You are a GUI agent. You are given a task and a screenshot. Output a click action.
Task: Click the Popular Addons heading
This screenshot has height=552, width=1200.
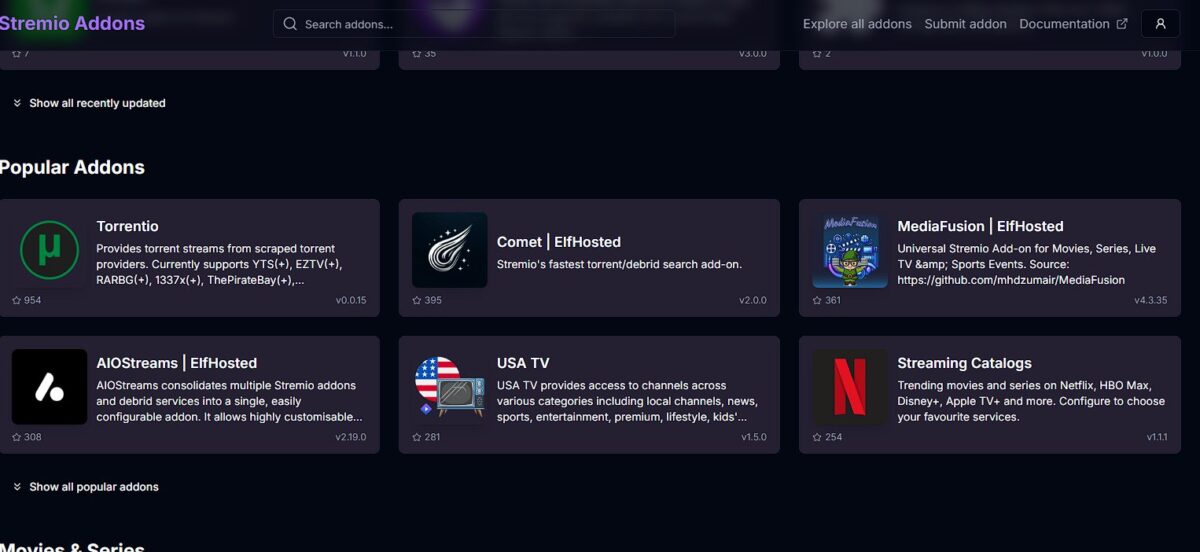pyautogui.click(x=72, y=167)
